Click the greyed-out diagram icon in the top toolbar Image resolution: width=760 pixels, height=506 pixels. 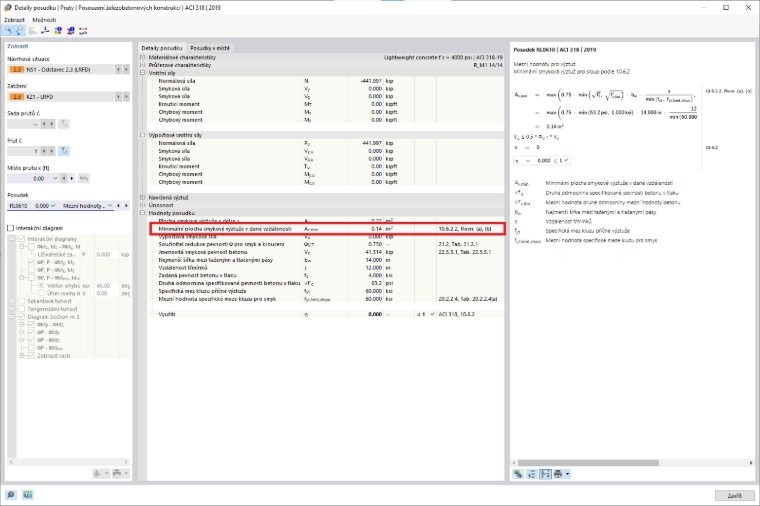pyautogui.click(x=32, y=31)
